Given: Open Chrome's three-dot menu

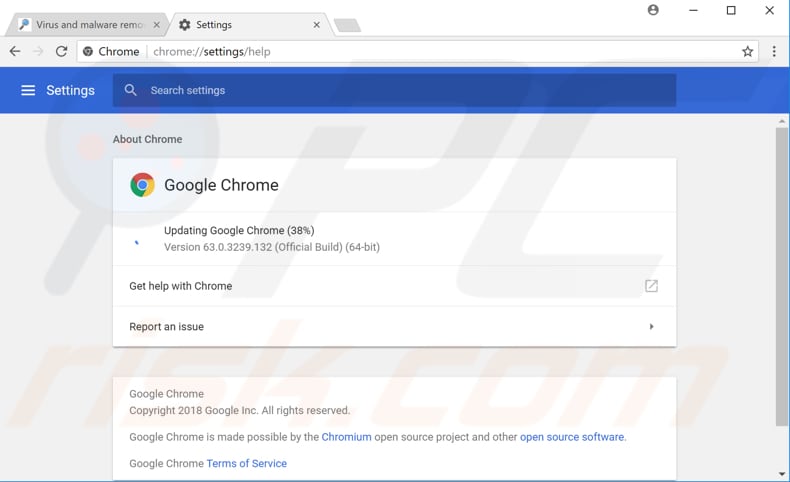Looking at the screenshot, I should tap(774, 51).
